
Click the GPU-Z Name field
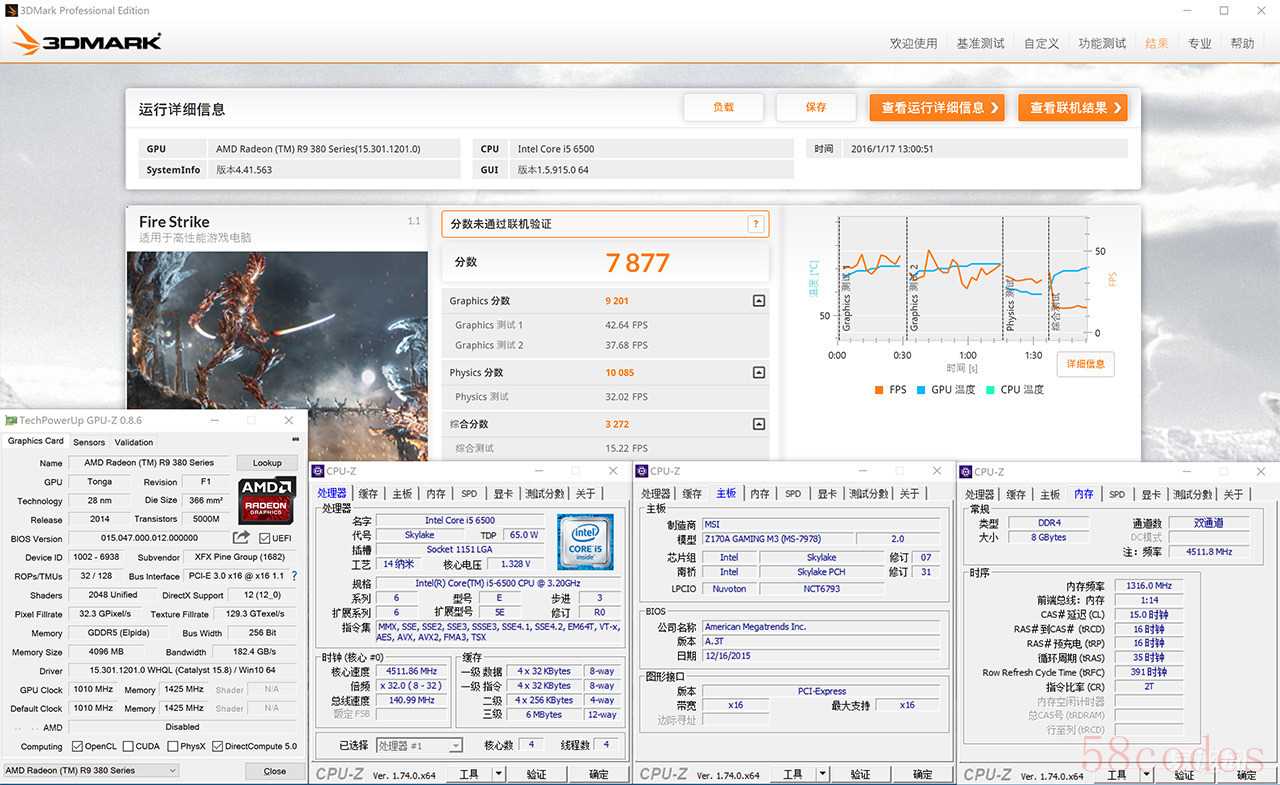149,463
